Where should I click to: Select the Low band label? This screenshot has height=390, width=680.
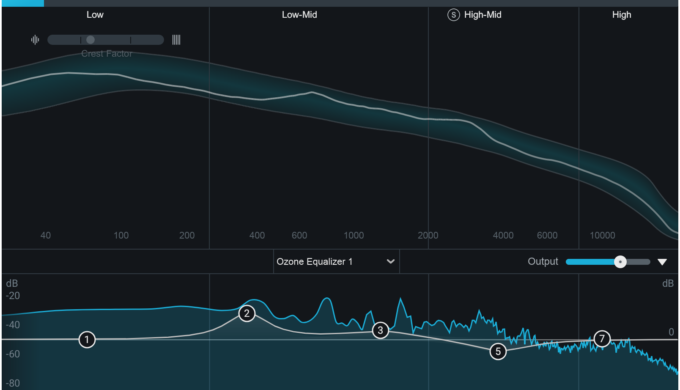coord(95,15)
